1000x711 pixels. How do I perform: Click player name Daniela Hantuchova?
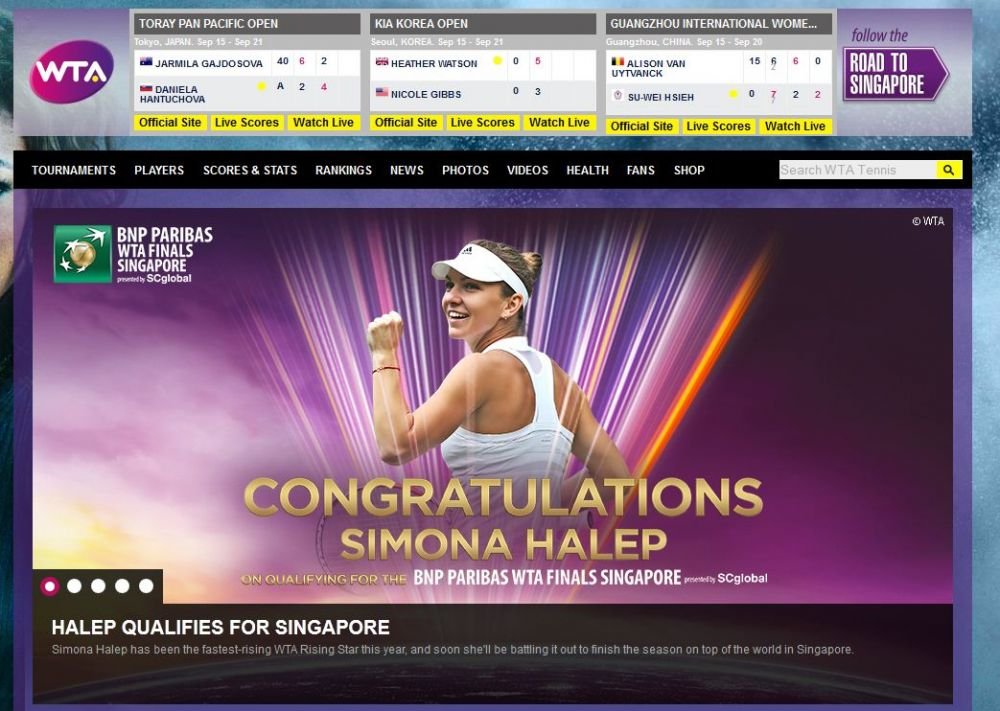pyautogui.click(x=172, y=94)
